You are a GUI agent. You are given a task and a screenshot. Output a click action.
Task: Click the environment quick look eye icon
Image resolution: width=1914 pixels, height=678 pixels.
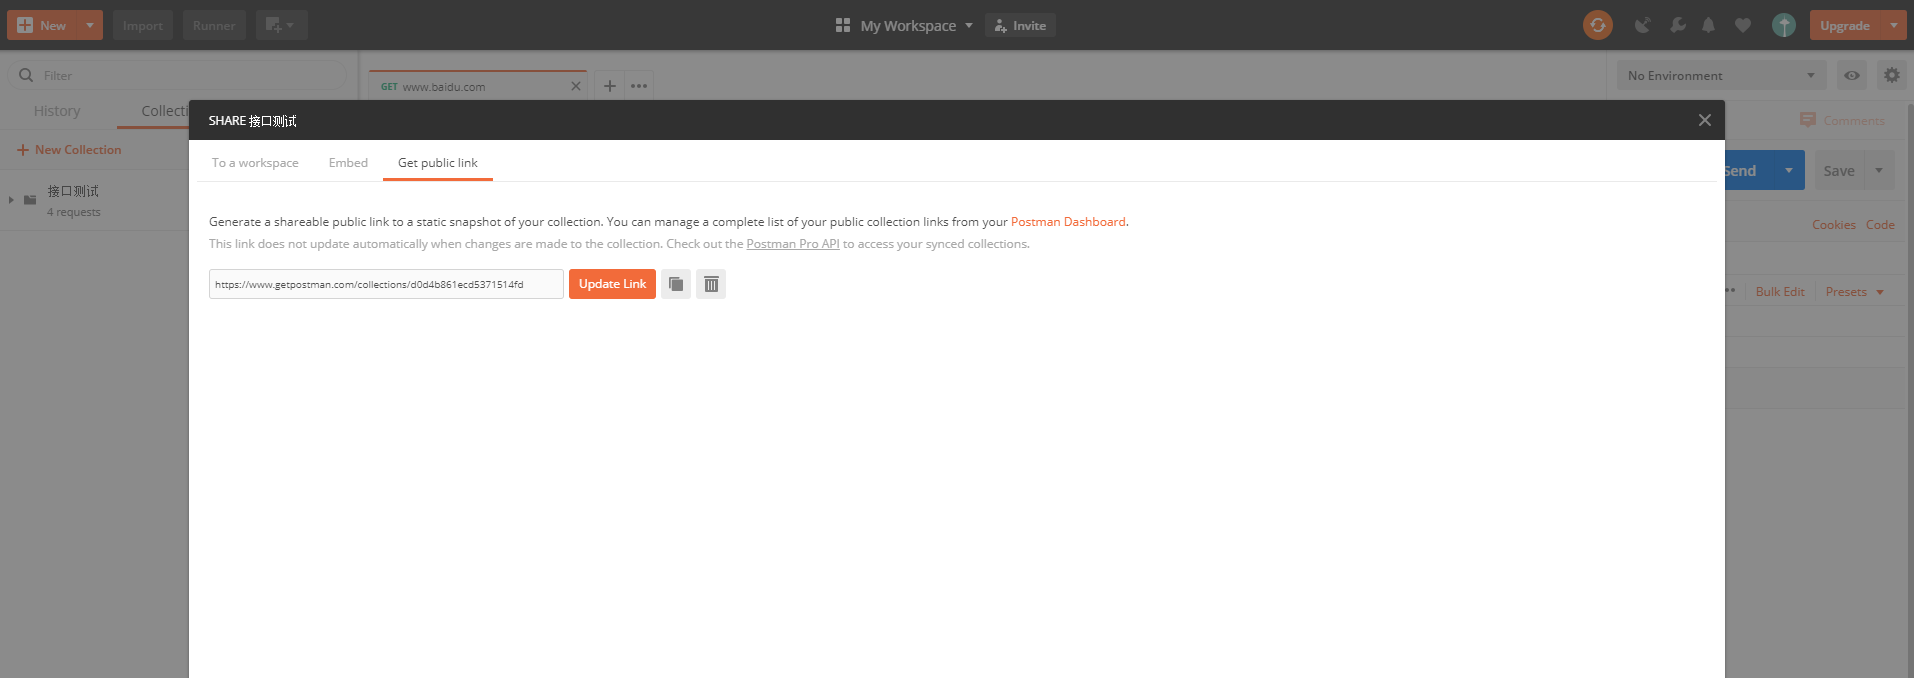click(1852, 75)
